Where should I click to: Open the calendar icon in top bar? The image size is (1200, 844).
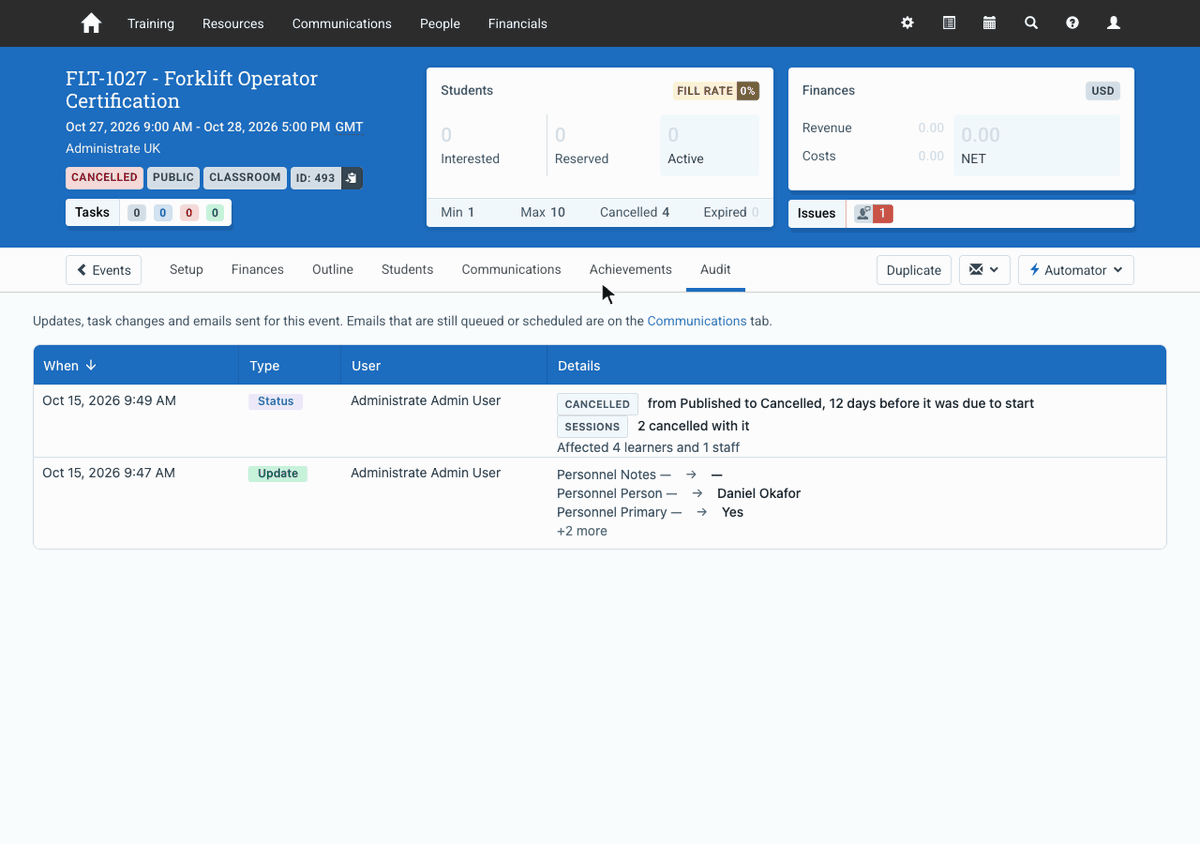989,23
